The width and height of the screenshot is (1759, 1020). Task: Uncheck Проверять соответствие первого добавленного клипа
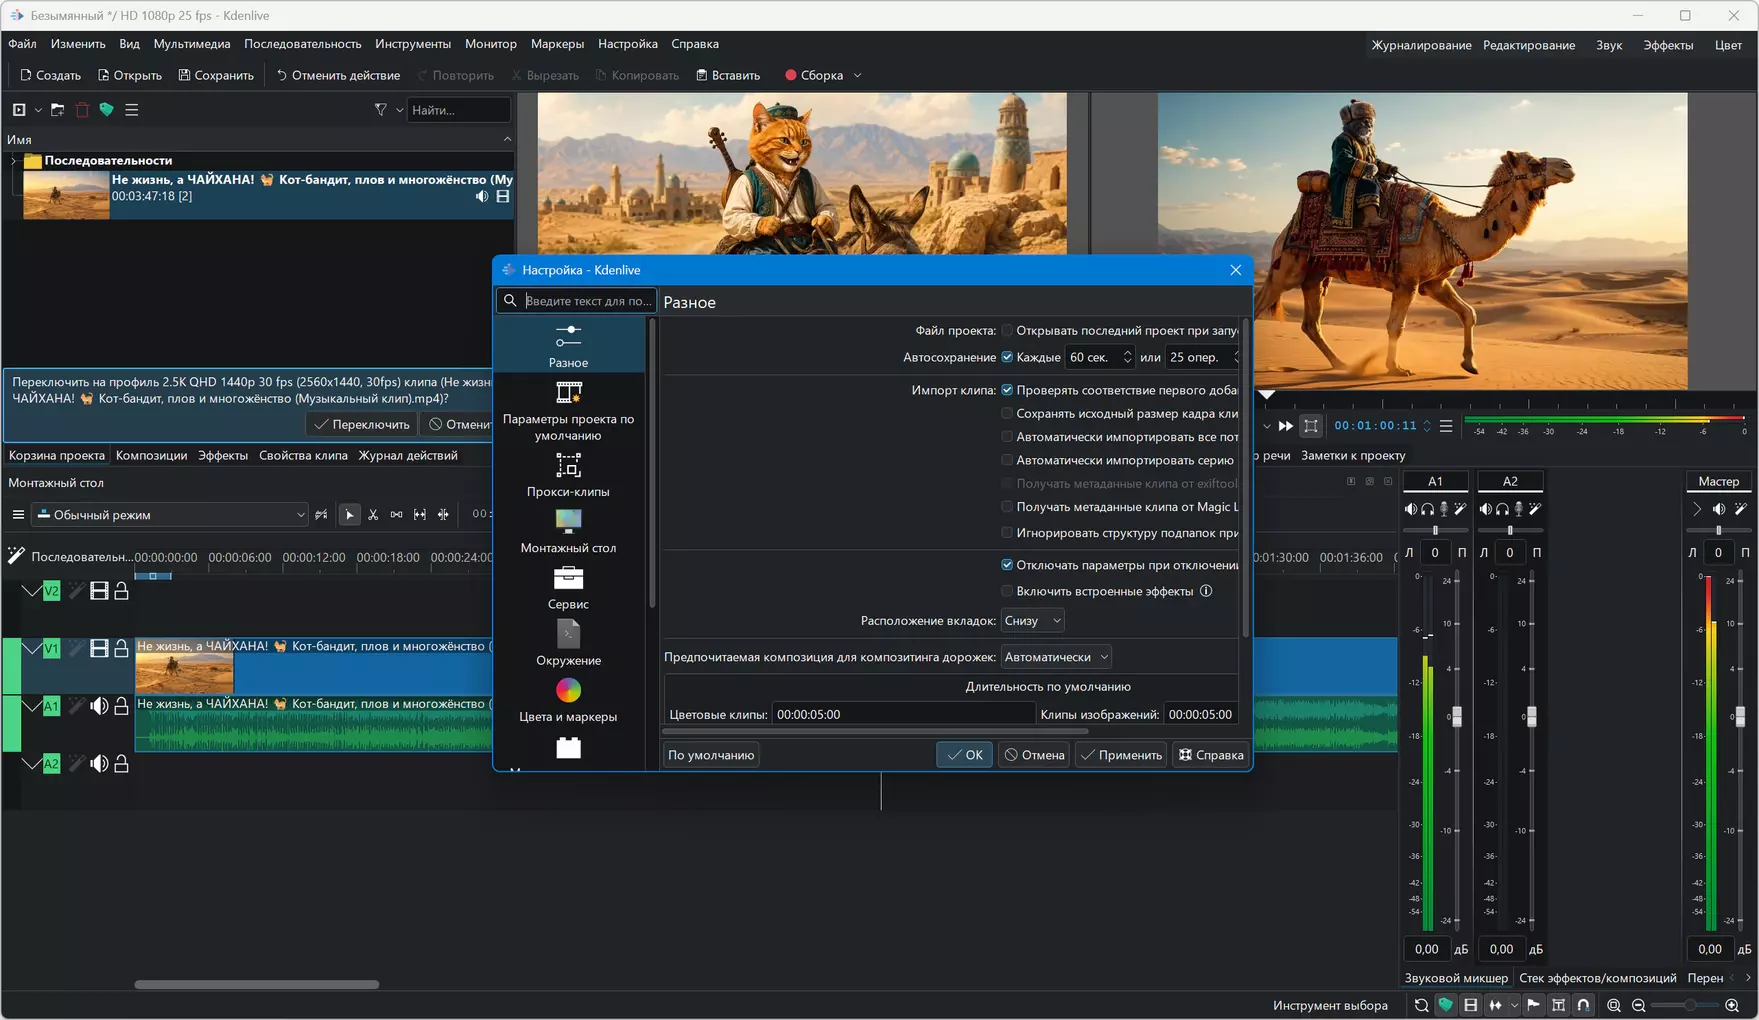(x=1007, y=390)
